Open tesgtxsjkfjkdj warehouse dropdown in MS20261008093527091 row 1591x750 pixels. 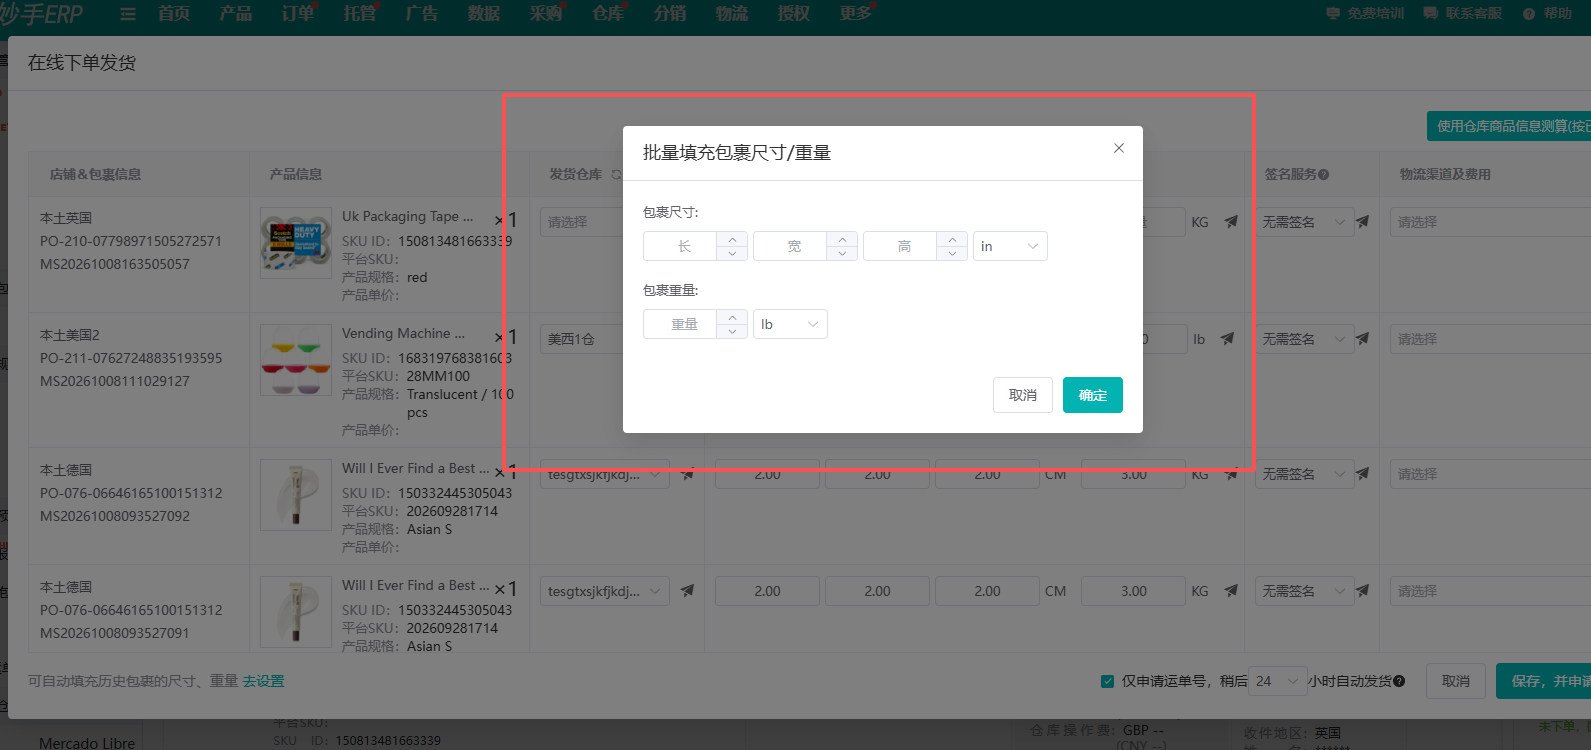coord(605,591)
